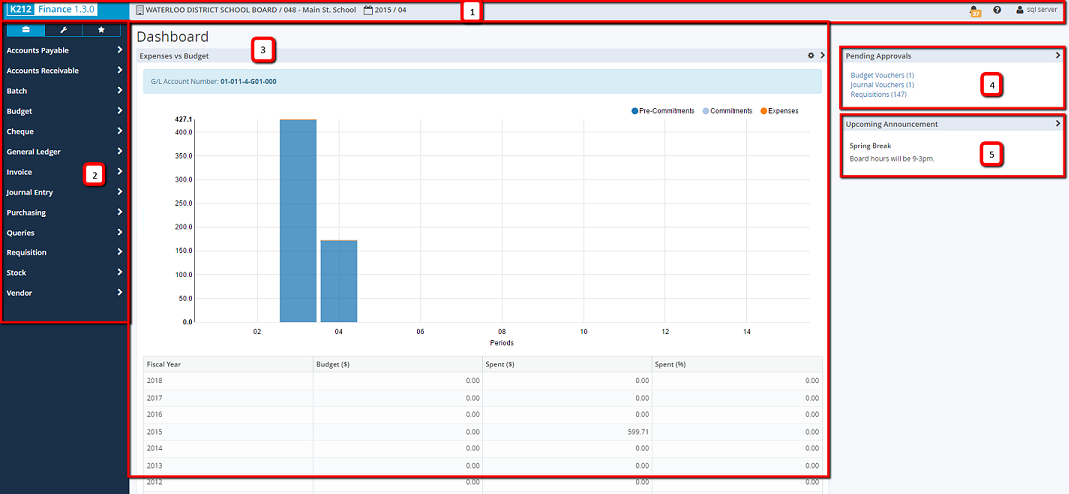Open the notifications bell with 37 badge
Viewport: 1069px width, 494px height.
point(975,10)
